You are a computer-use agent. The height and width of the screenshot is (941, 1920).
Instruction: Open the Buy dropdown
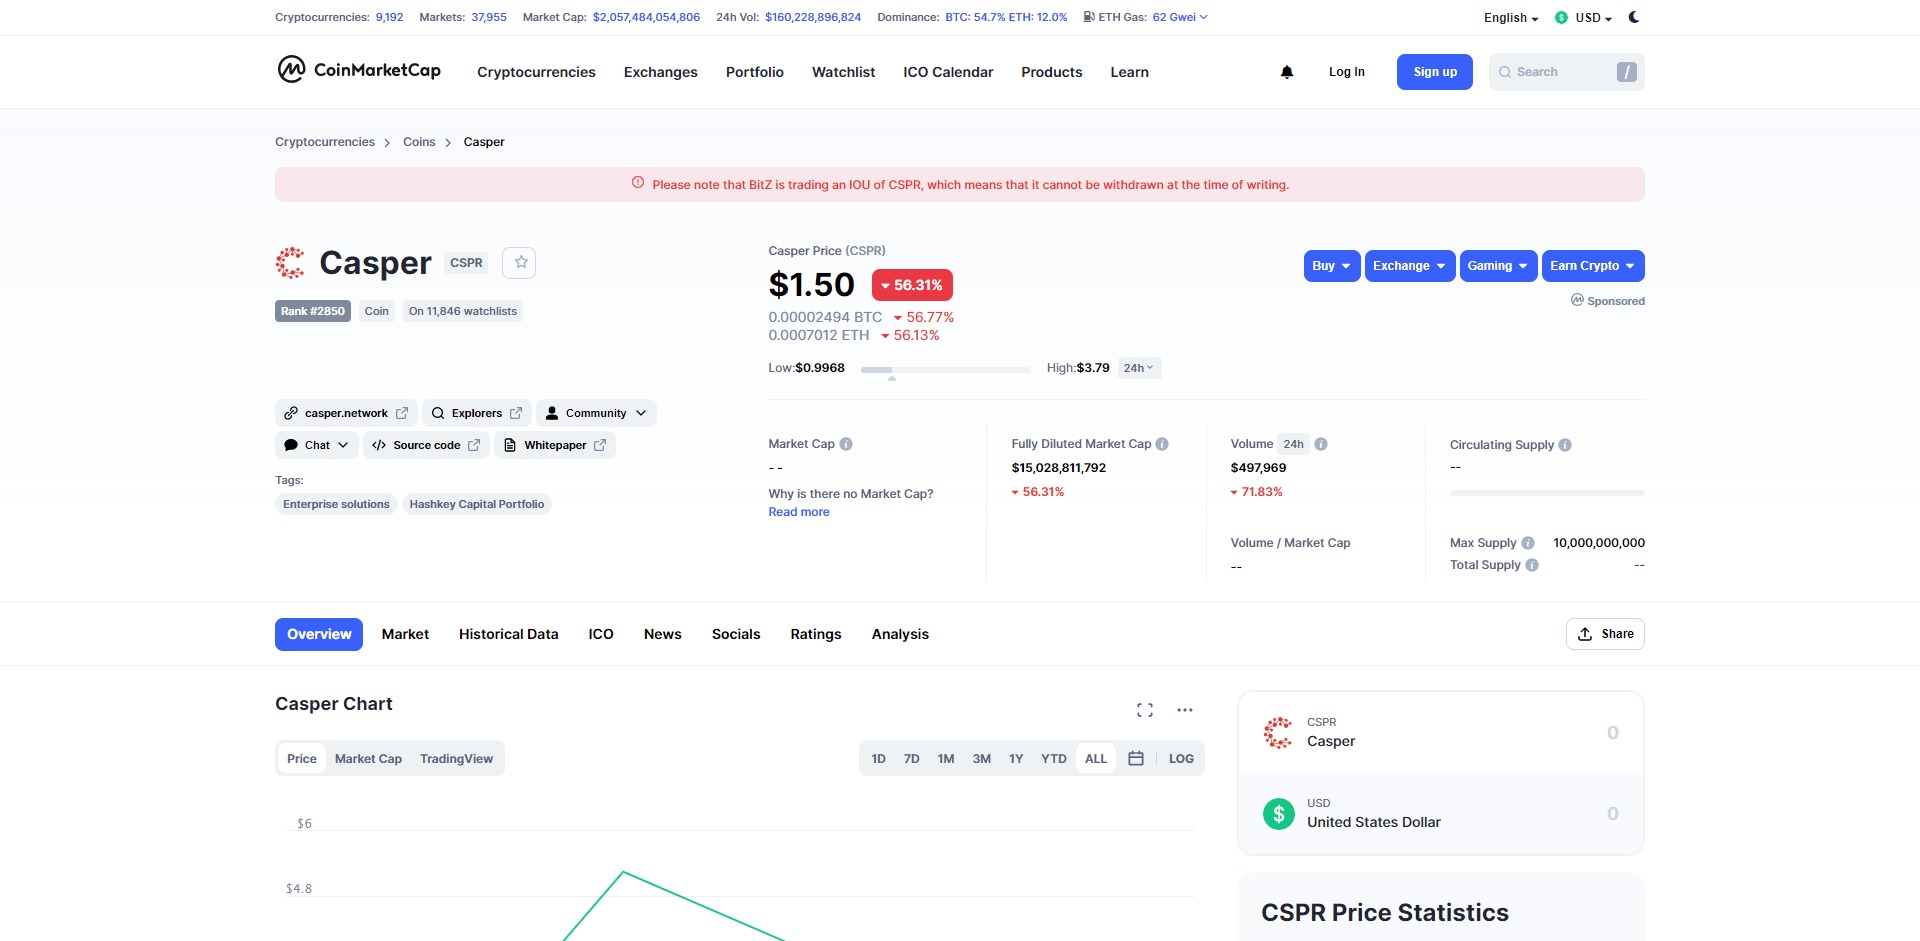tap(1330, 265)
